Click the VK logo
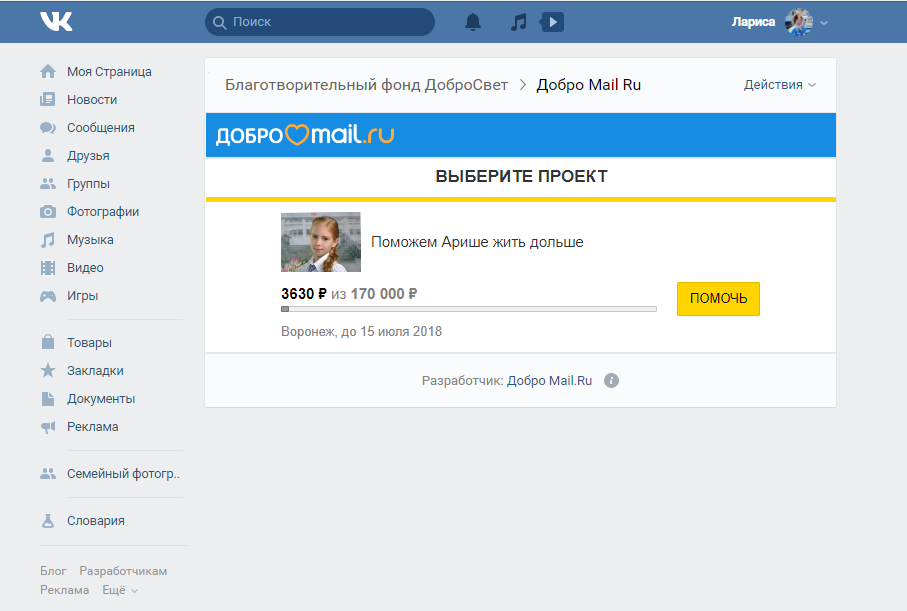The width and height of the screenshot is (907, 611). point(56,21)
